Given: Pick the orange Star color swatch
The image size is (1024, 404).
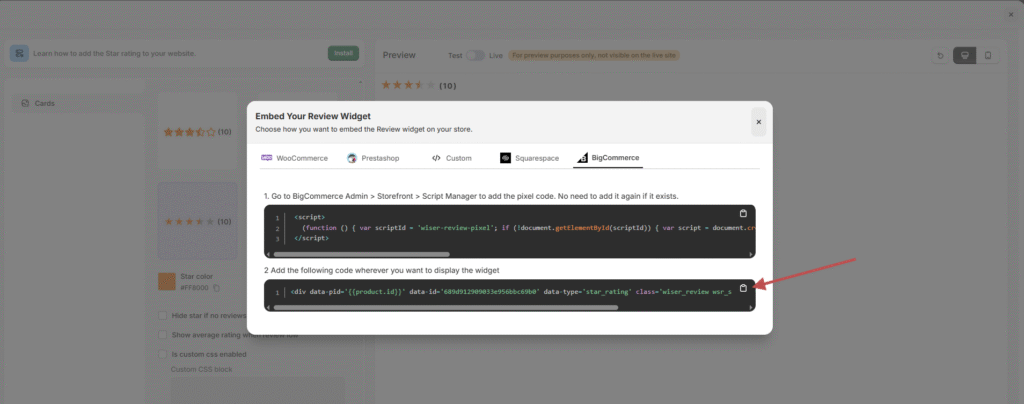Looking at the screenshot, I should click(166, 282).
